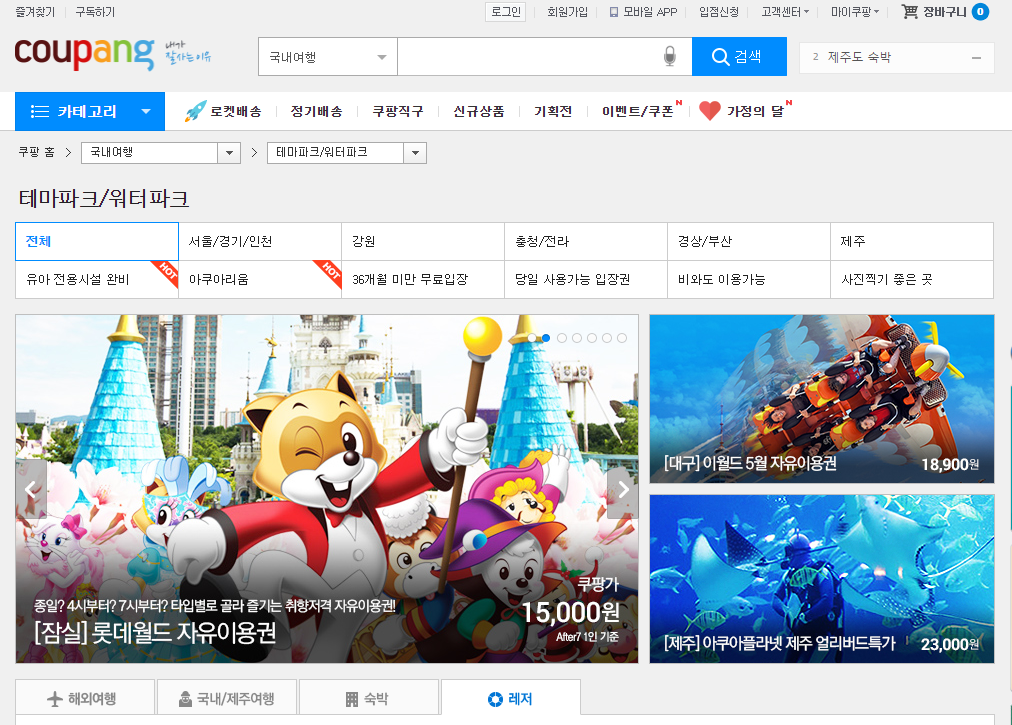The height and width of the screenshot is (725, 1012).
Task: Select the 36개월 미만 무료입장 filter
Action: pos(423,280)
